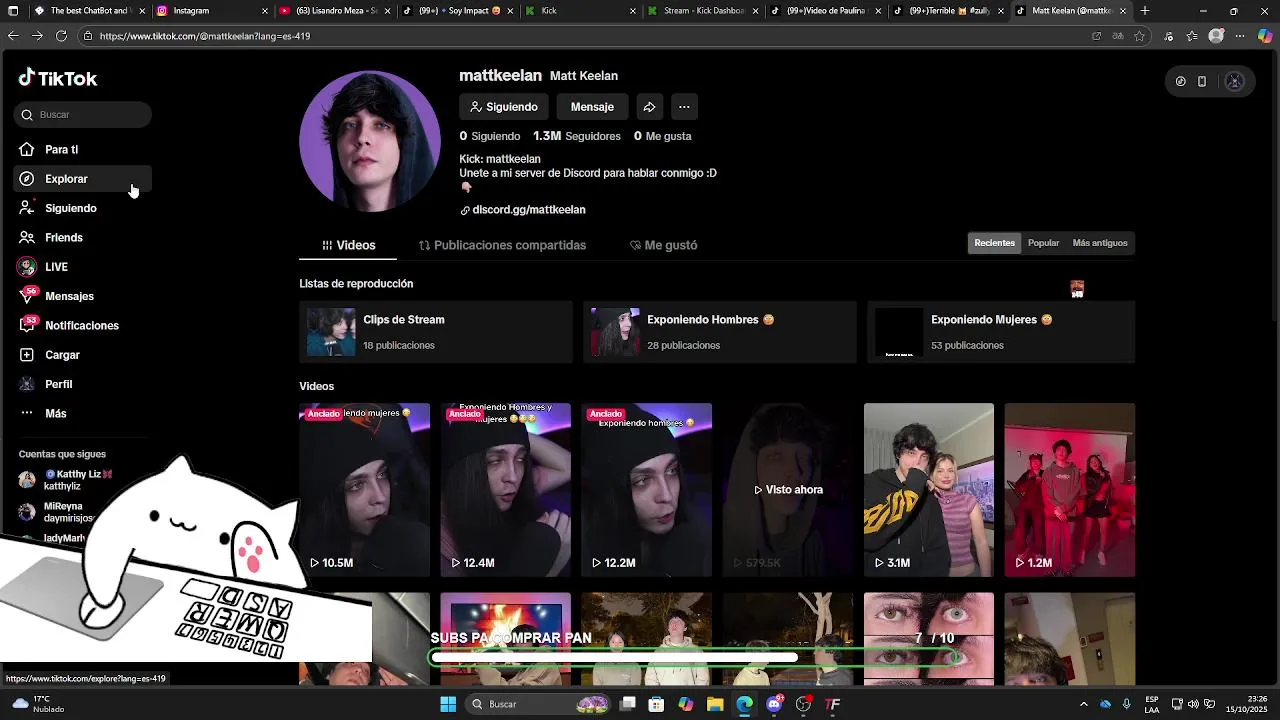Switch to The best ChatBot tab
Image resolution: width=1280 pixels, height=720 pixels.
[88, 11]
